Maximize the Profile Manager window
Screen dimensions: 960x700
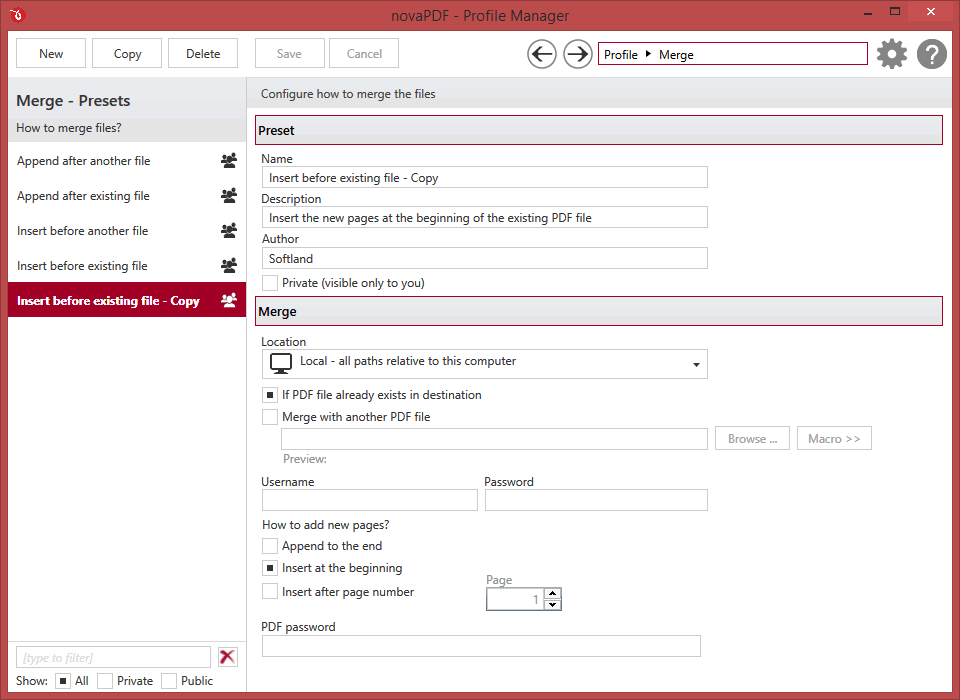[895, 12]
